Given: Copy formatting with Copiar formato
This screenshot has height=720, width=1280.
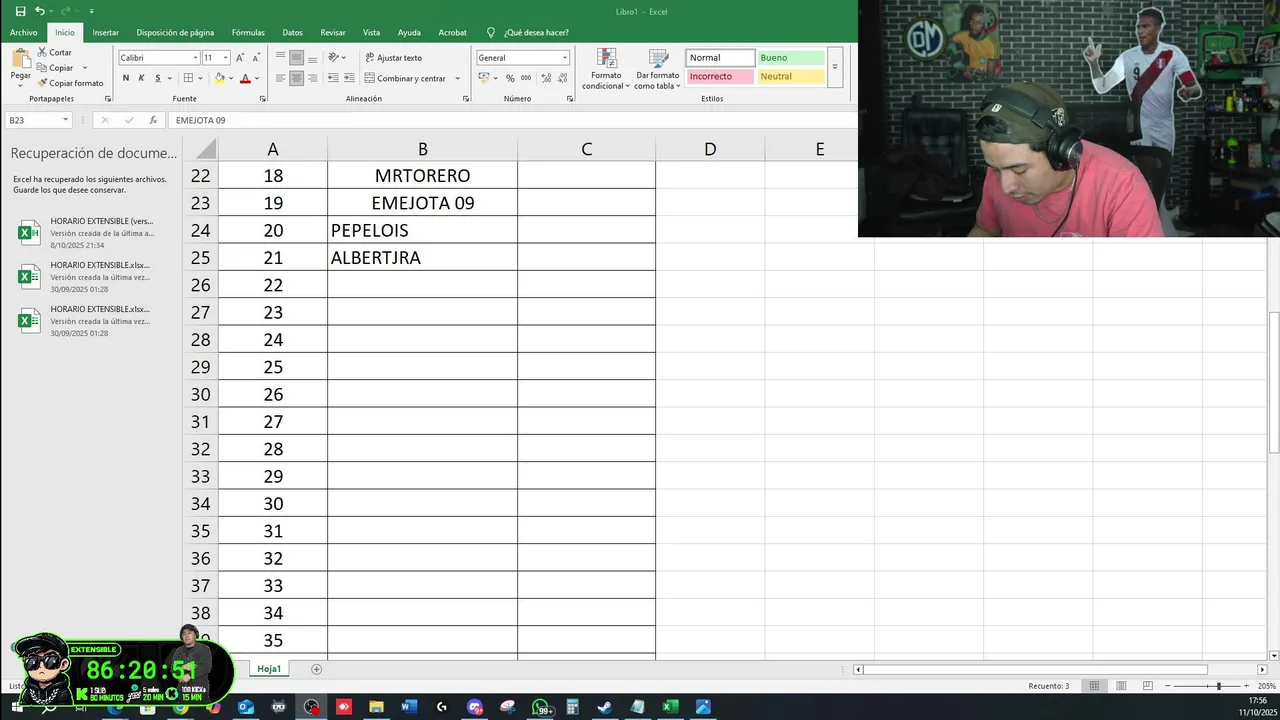Looking at the screenshot, I should [x=70, y=83].
